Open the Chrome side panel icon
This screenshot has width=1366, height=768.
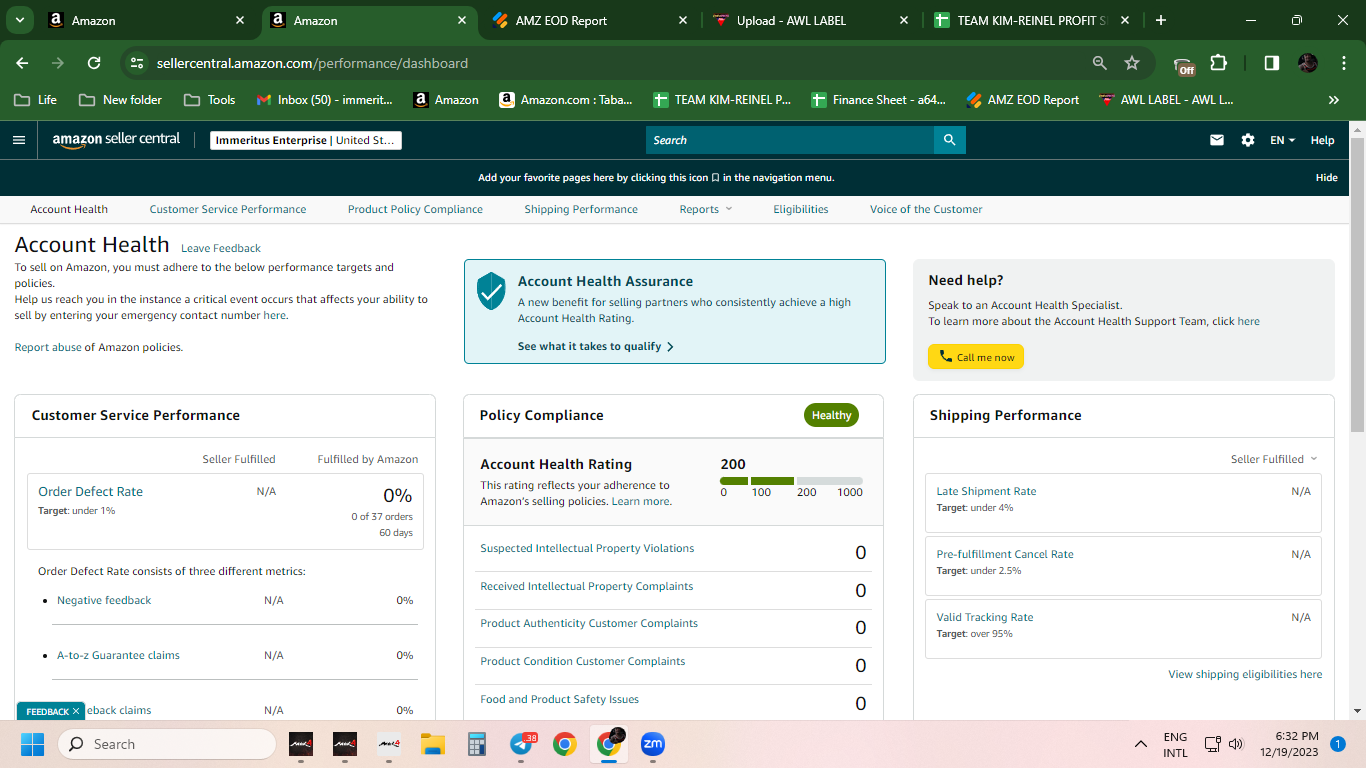1272,63
